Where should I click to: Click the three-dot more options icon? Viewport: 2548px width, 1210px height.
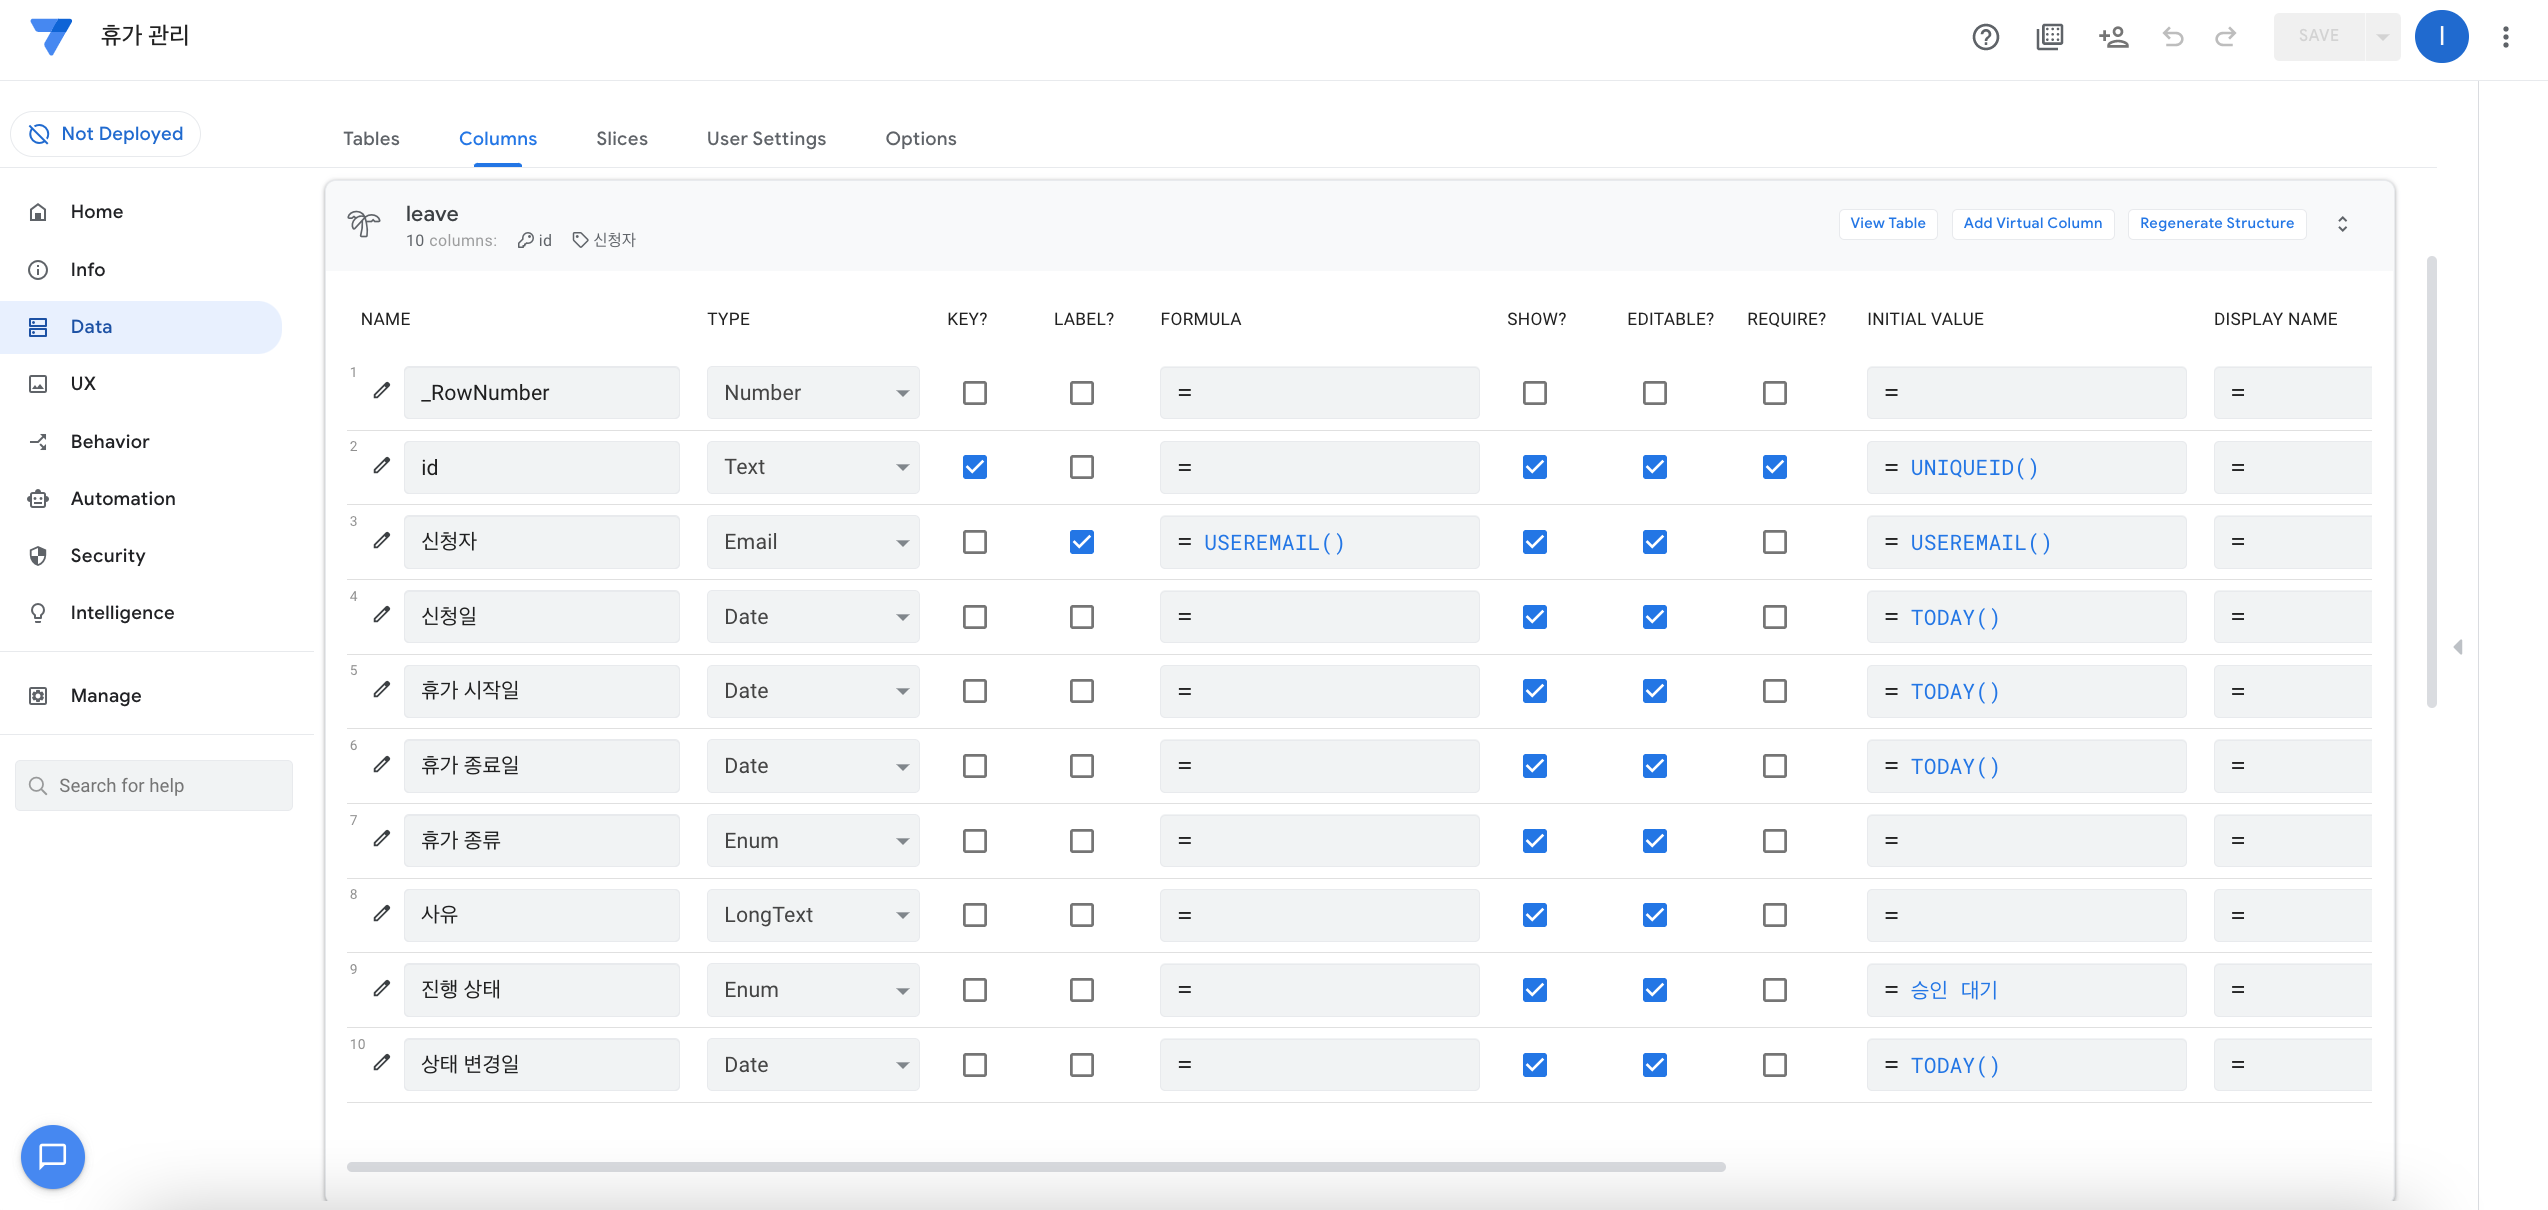click(2505, 37)
